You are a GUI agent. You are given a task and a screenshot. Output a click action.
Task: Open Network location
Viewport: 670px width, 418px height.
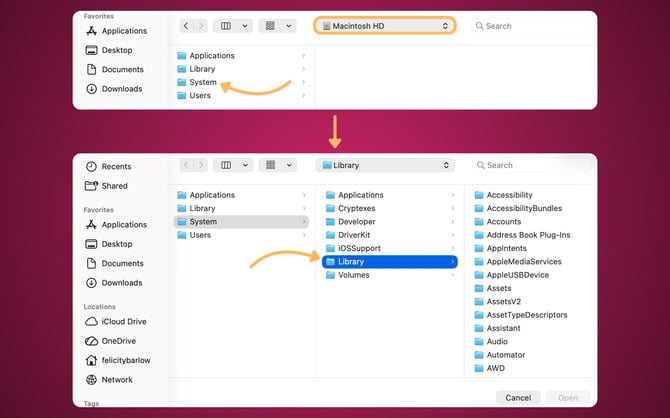(x=109, y=380)
